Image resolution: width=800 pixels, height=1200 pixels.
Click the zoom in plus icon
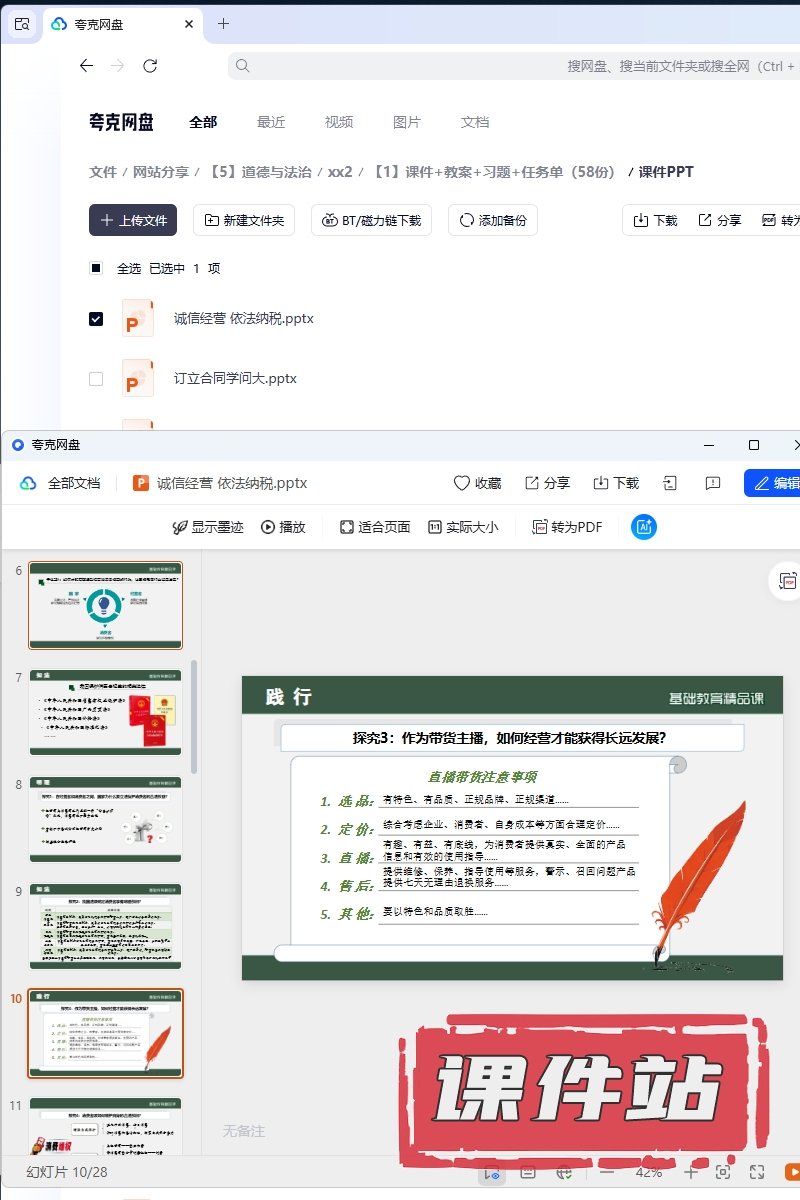click(690, 1172)
